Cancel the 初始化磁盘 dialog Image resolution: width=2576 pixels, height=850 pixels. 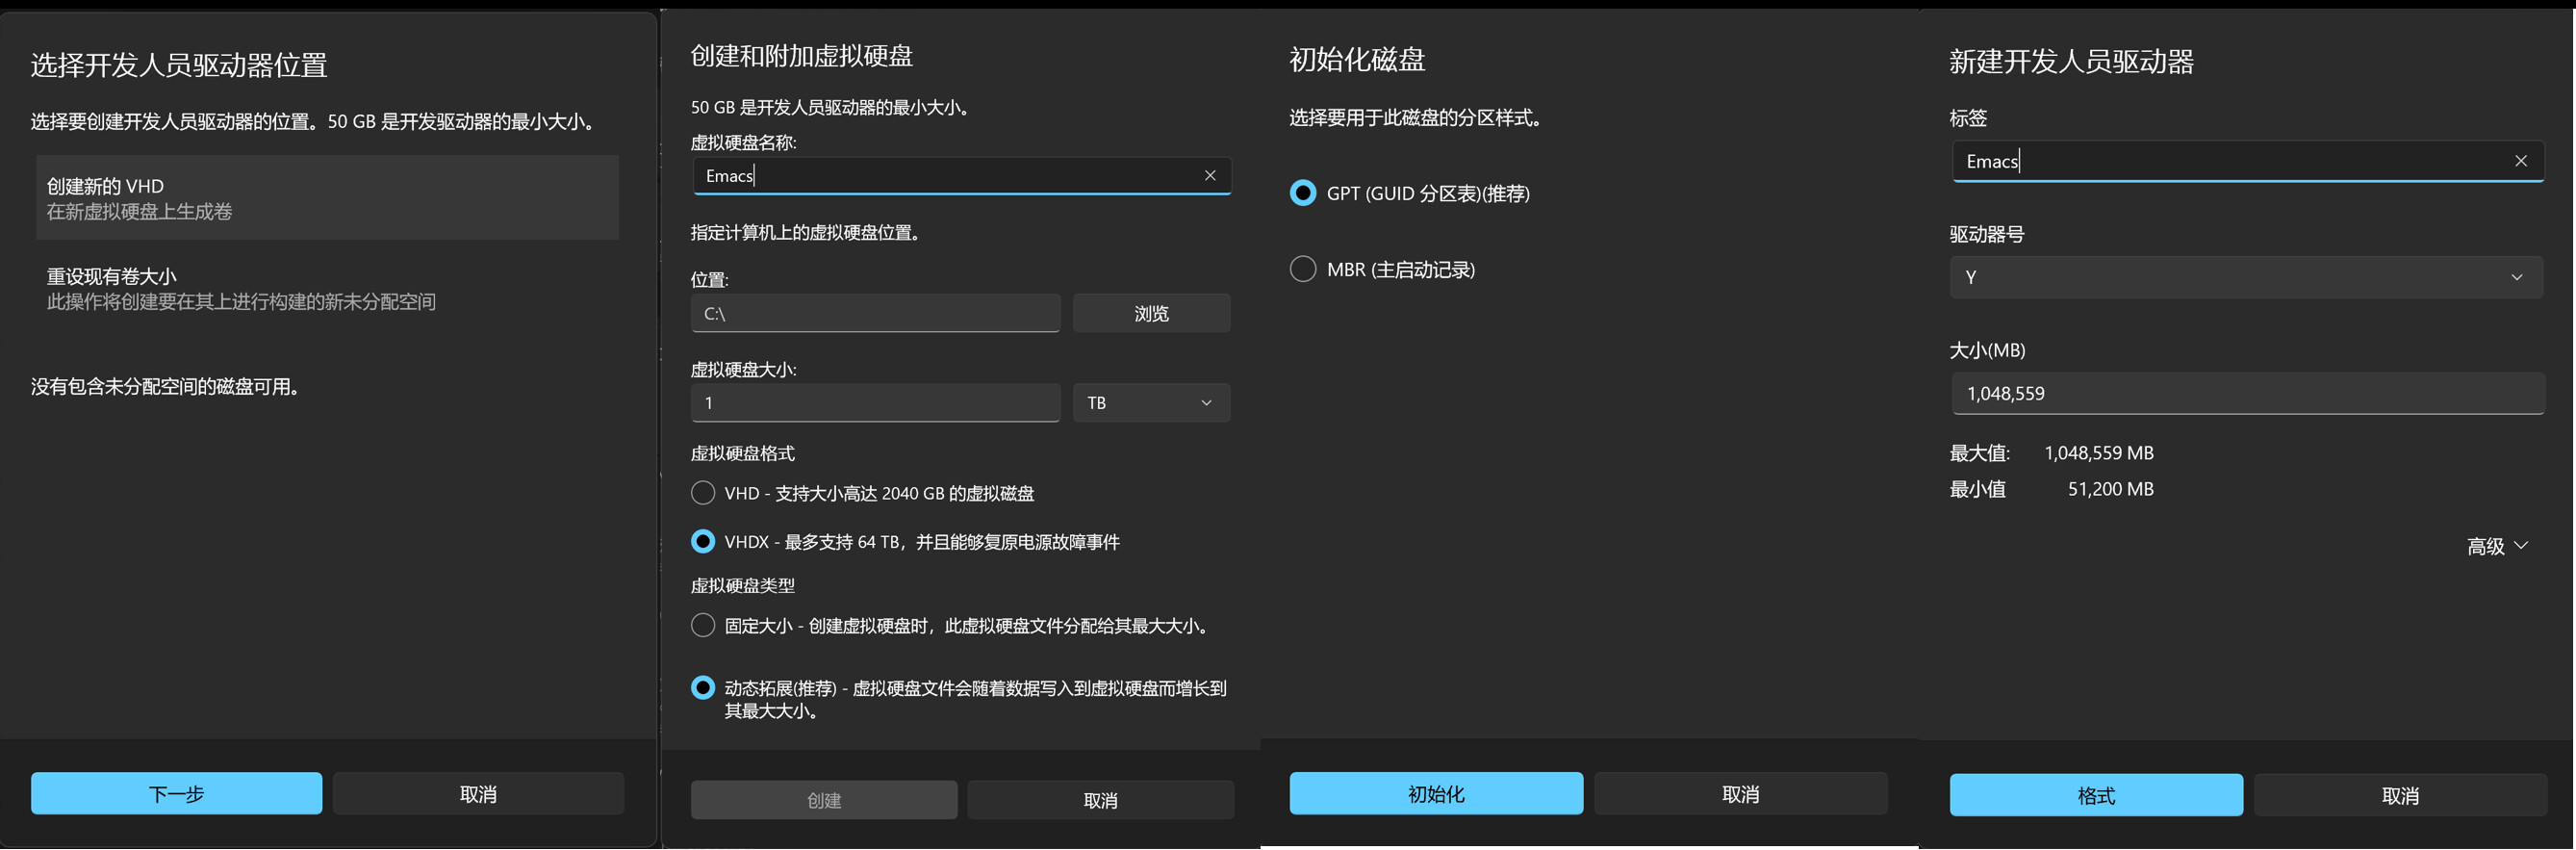[1740, 794]
